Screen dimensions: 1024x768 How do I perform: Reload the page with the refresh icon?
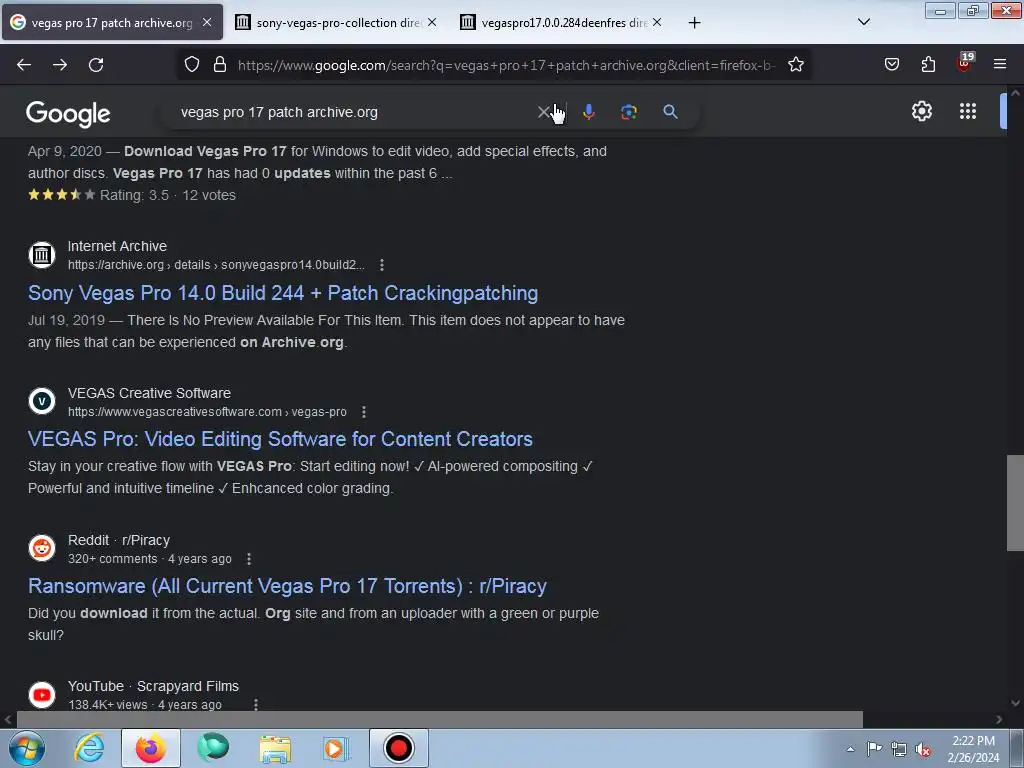[x=96, y=65]
